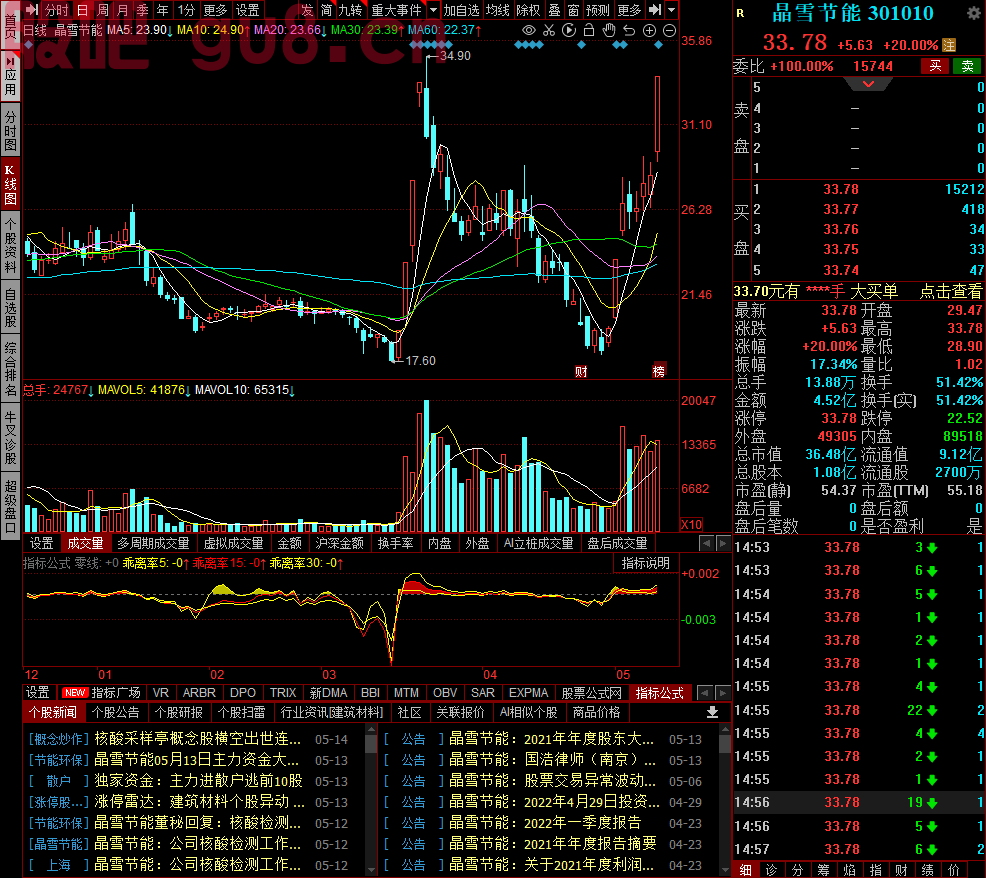Toggle 重大事件 major events display
986x878 pixels.
click(396, 10)
